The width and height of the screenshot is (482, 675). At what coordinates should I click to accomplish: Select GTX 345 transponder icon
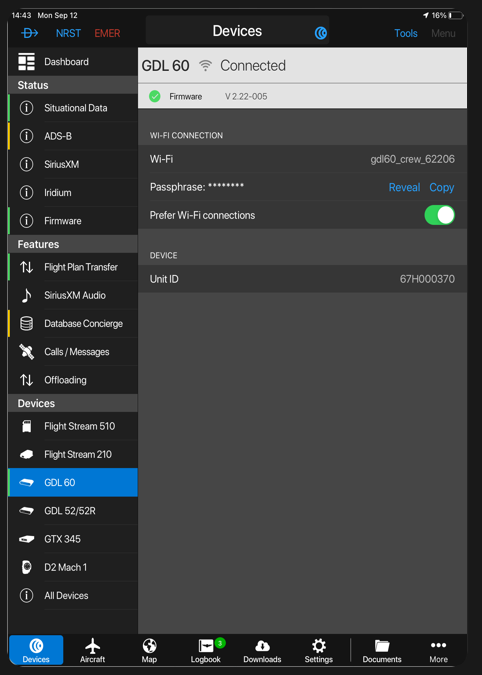coord(27,539)
